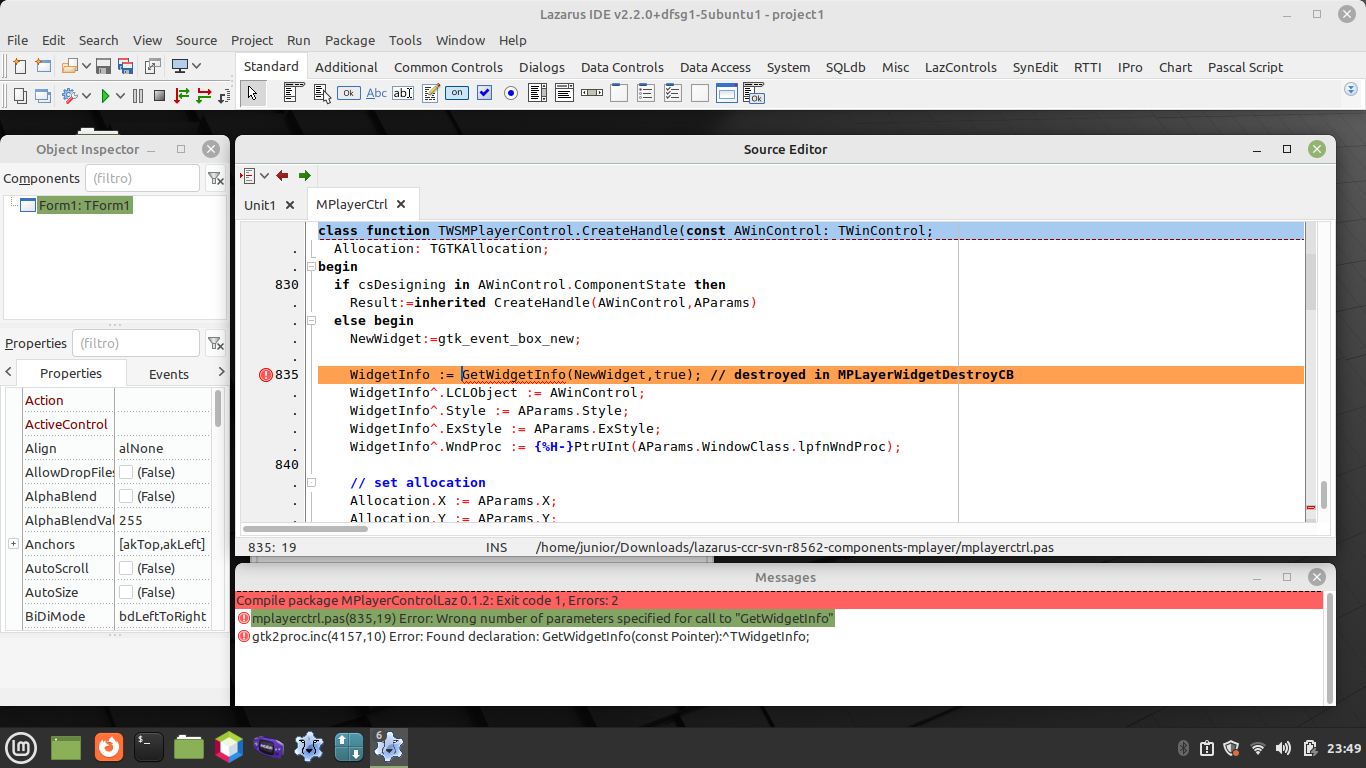Jump back using red arrow in Source Editor
The height and width of the screenshot is (768, 1366).
tap(282, 175)
